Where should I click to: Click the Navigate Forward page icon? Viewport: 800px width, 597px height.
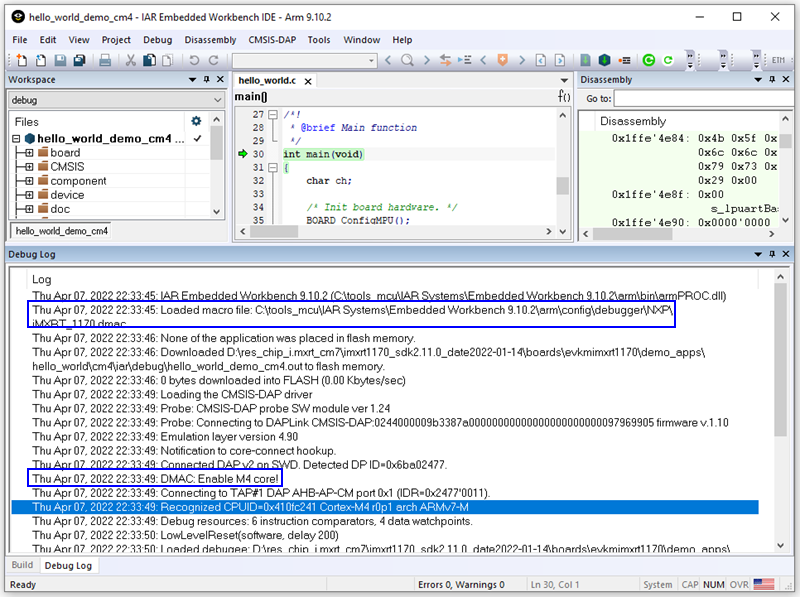point(560,60)
